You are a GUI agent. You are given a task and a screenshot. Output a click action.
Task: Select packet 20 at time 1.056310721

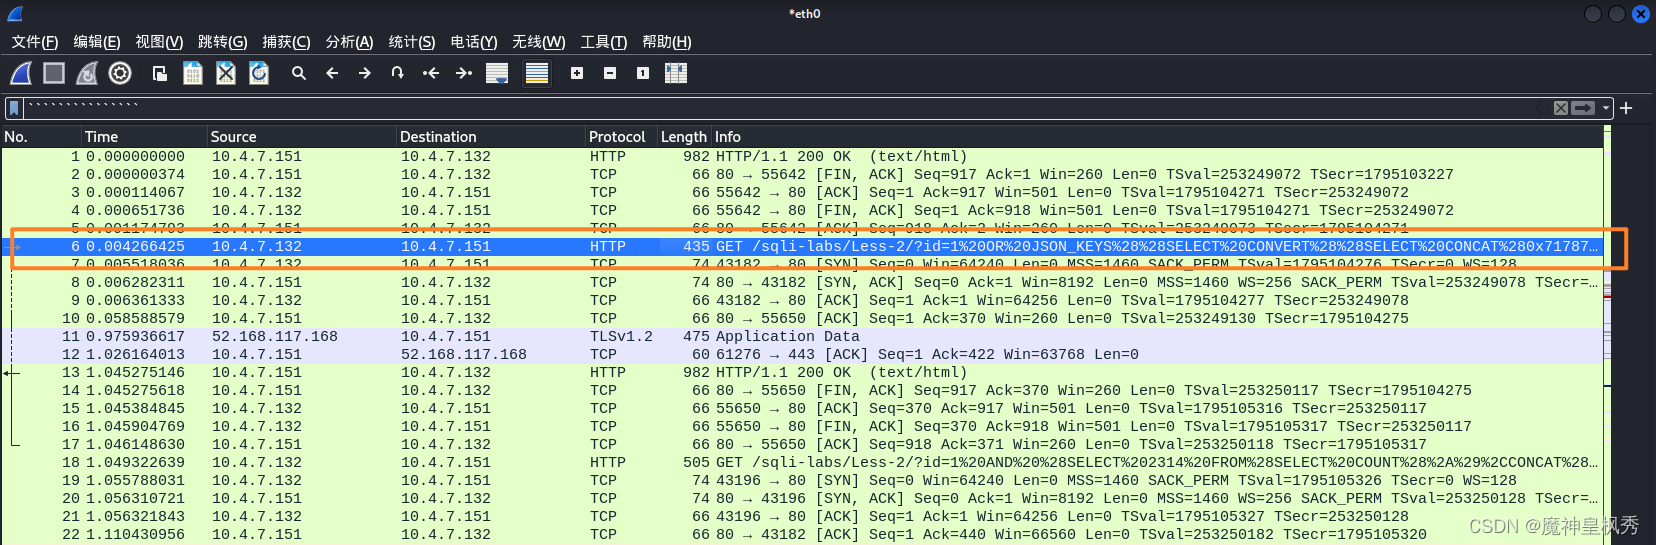[801, 498]
